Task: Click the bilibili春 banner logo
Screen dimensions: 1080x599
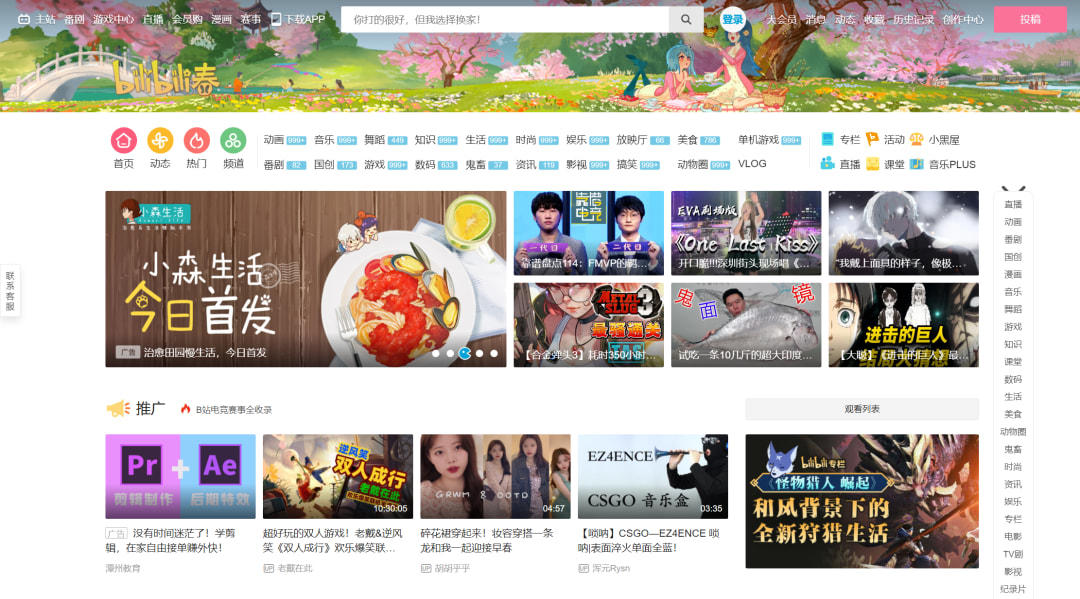Action: point(165,79)
